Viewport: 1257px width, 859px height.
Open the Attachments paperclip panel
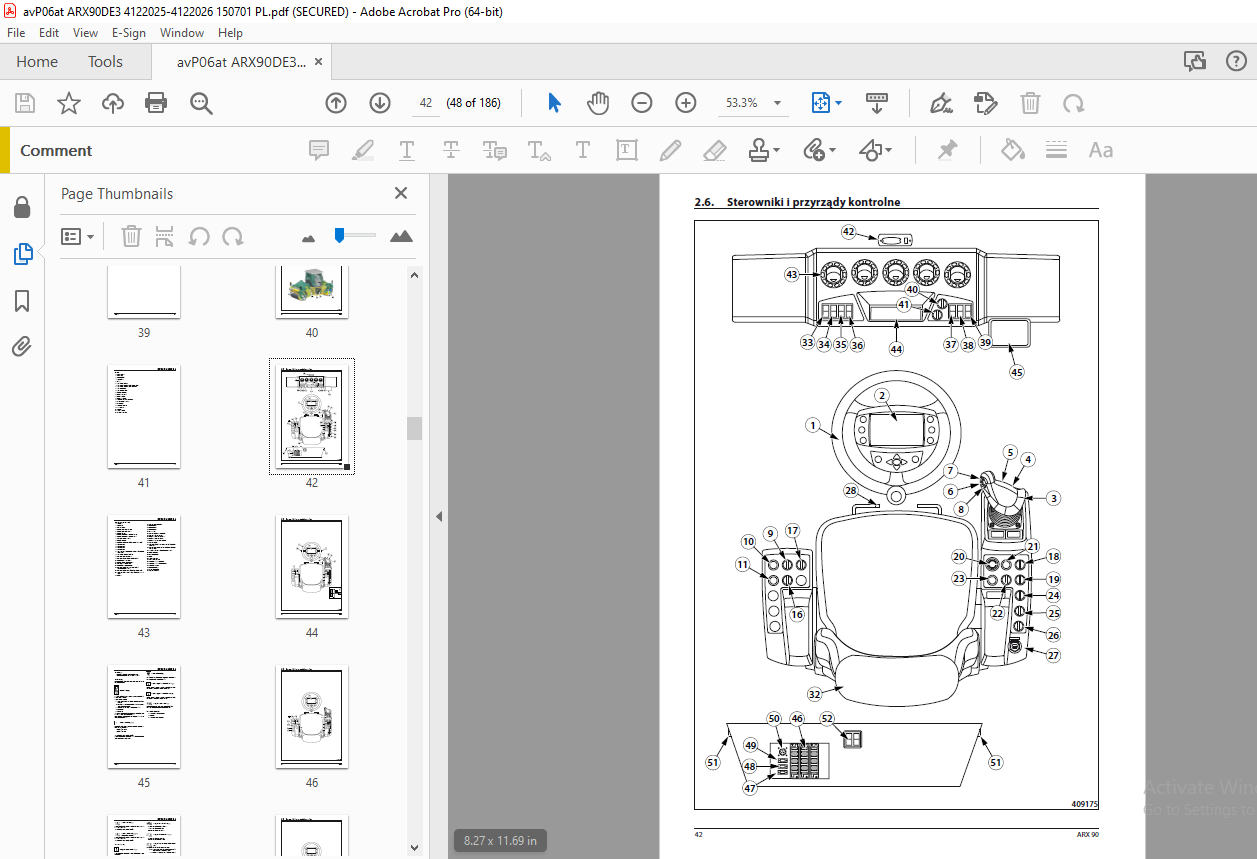pos(22,347)
